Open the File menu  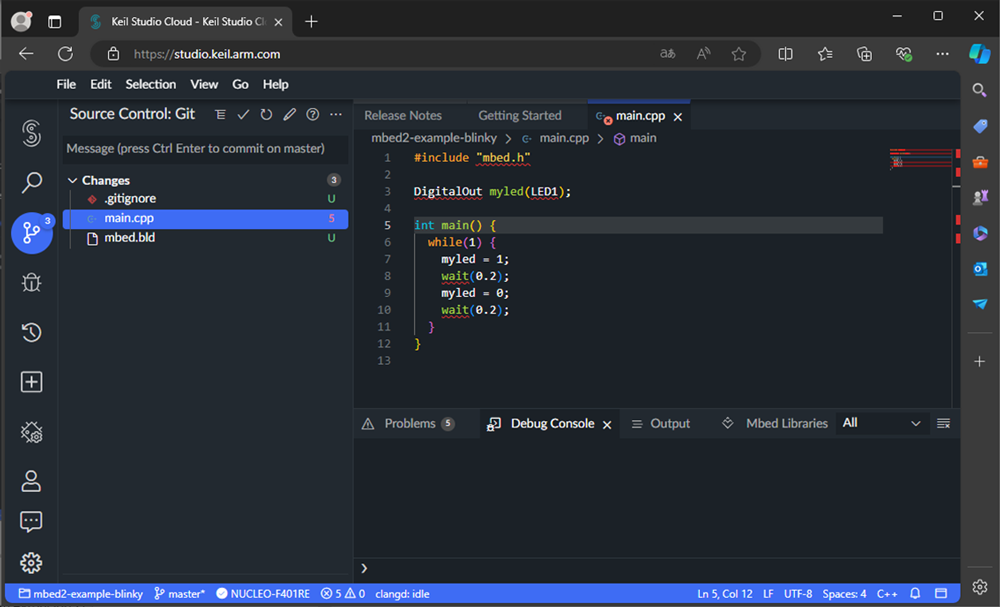coord(66,84)
